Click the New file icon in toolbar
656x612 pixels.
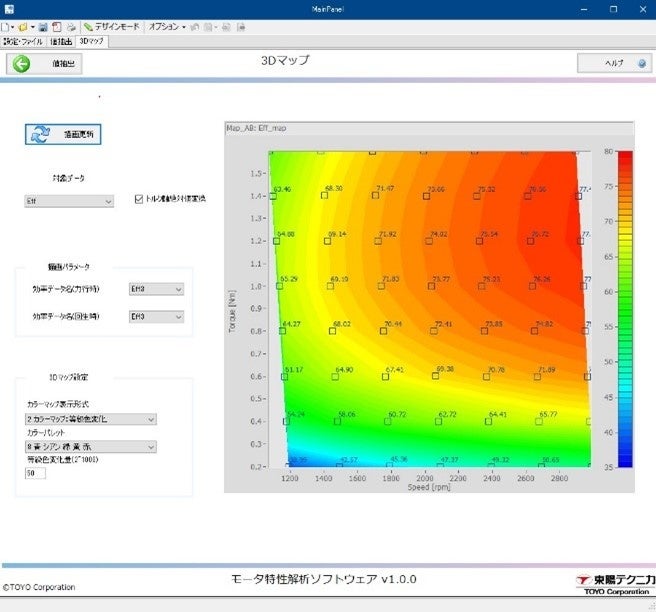[5, 27]
